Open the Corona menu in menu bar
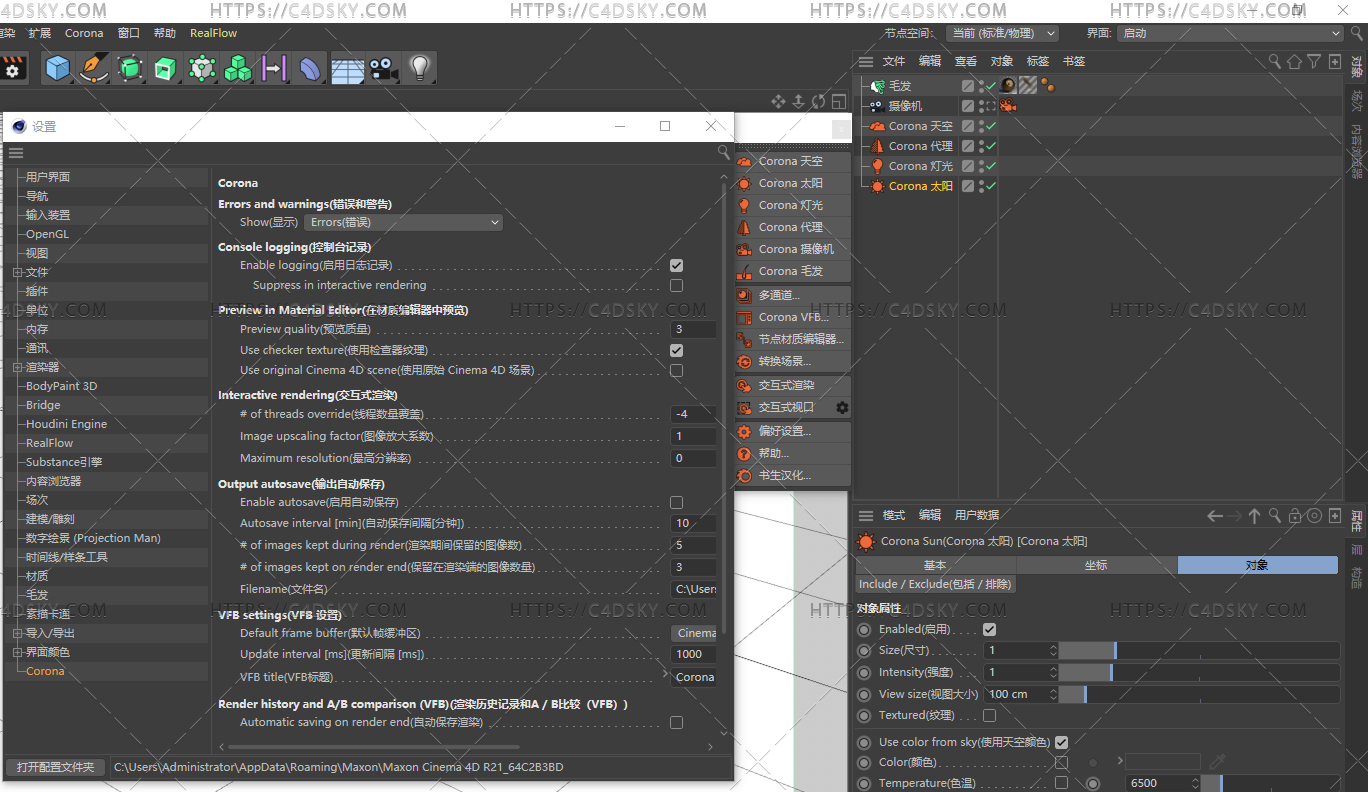 [84, 33]
